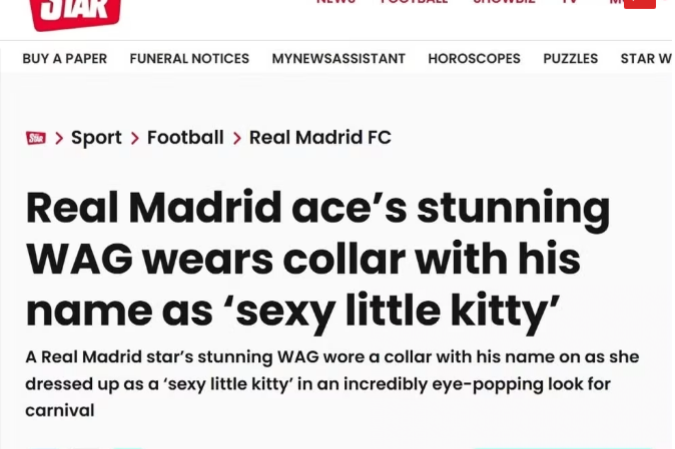
Task: Open MyNewsAssistant from the secondary nav
Action: click(338, 58)
